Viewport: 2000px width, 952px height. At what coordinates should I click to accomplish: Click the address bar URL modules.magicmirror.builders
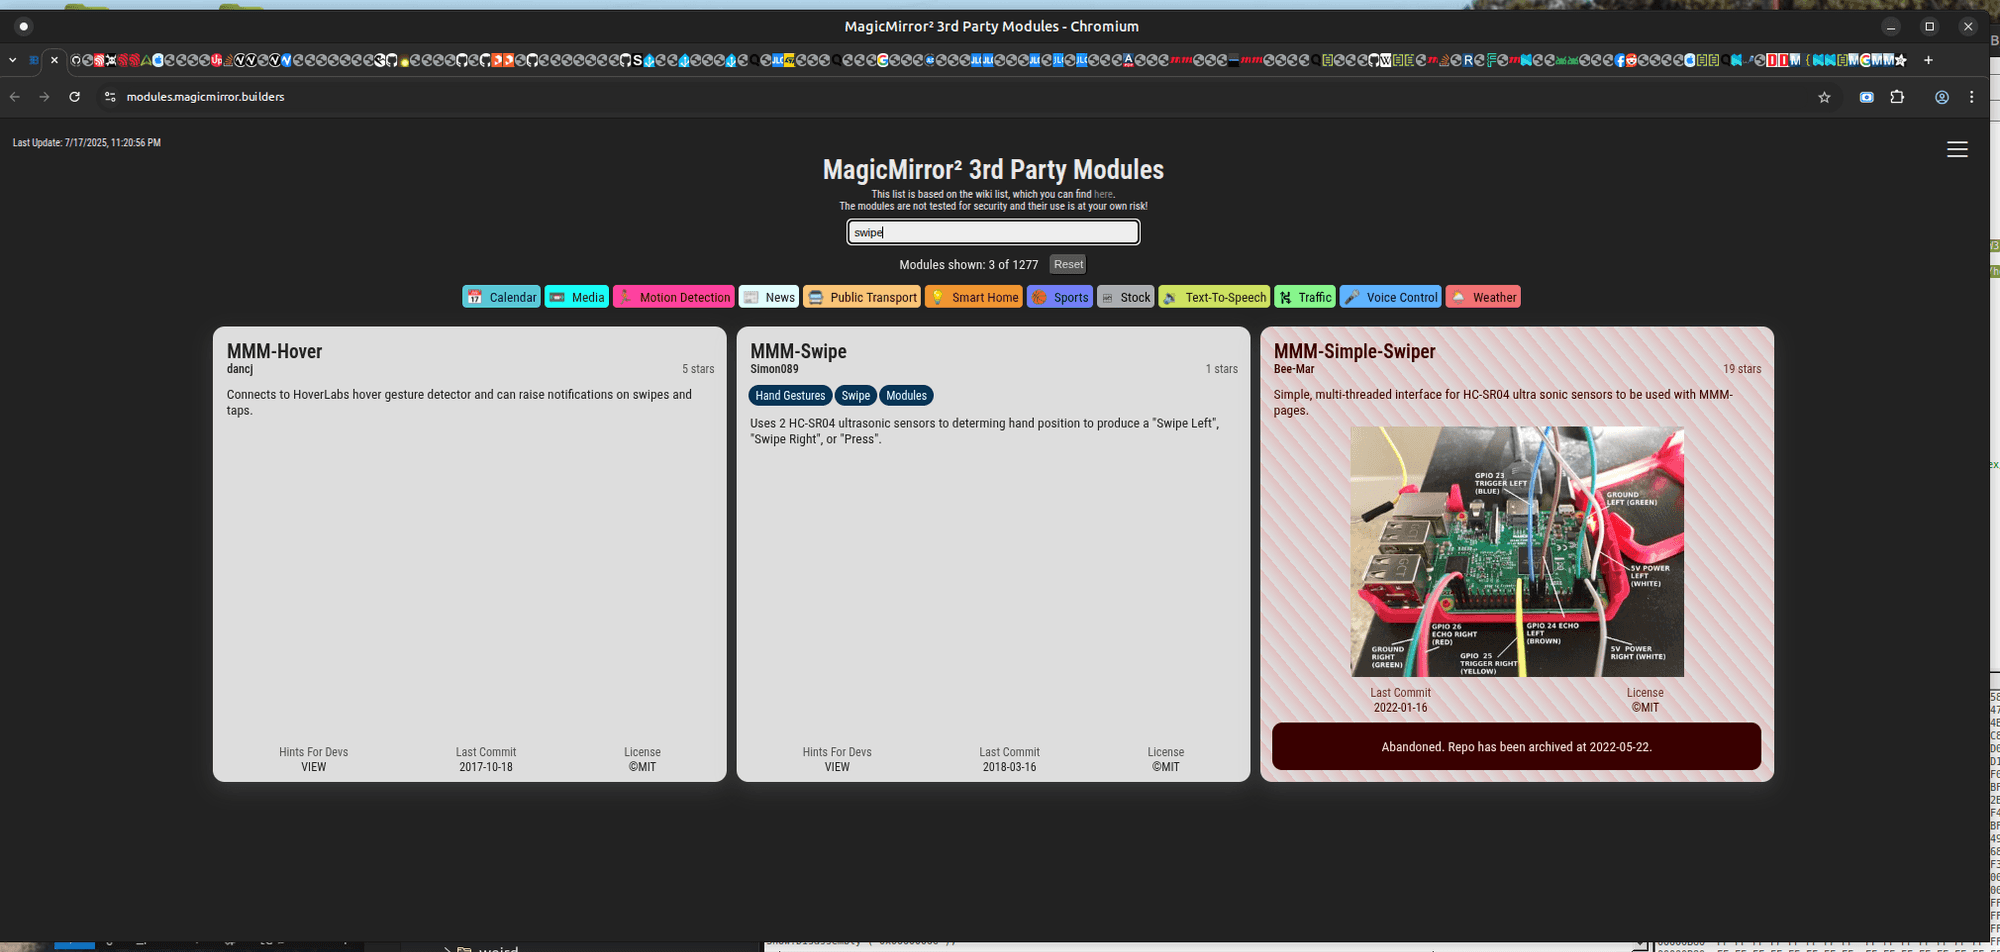click(x=205, y=97)
